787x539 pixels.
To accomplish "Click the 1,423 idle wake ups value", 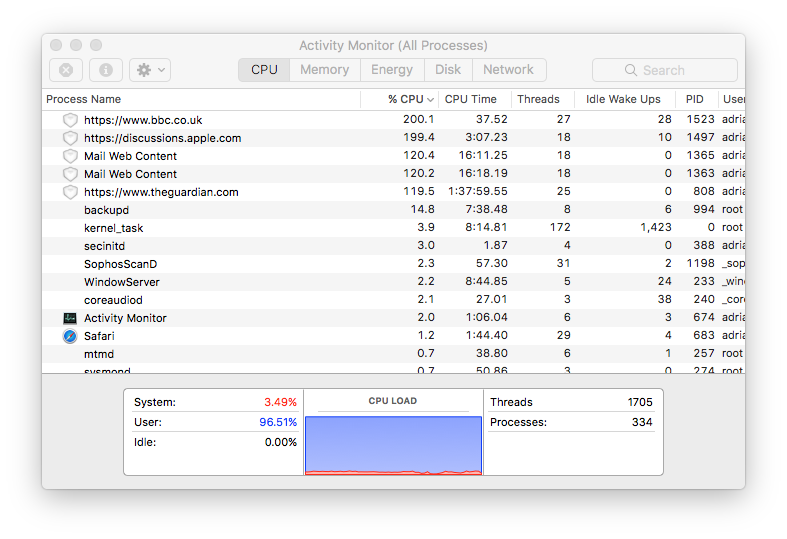I will point(655,228).
